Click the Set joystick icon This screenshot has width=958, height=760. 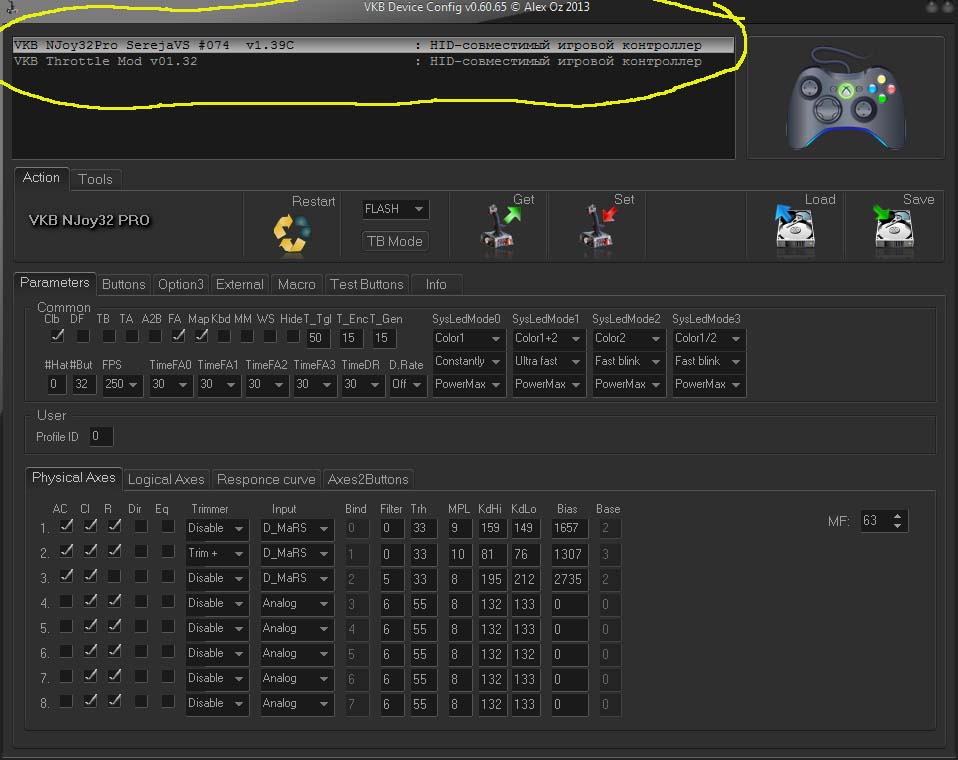pos(598,227)
